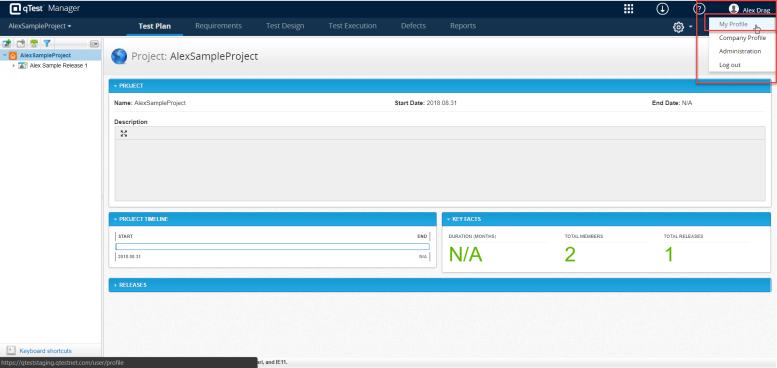Click inside the Description text area
This screenshot has height=368, width=777.
tap(440, 170)
